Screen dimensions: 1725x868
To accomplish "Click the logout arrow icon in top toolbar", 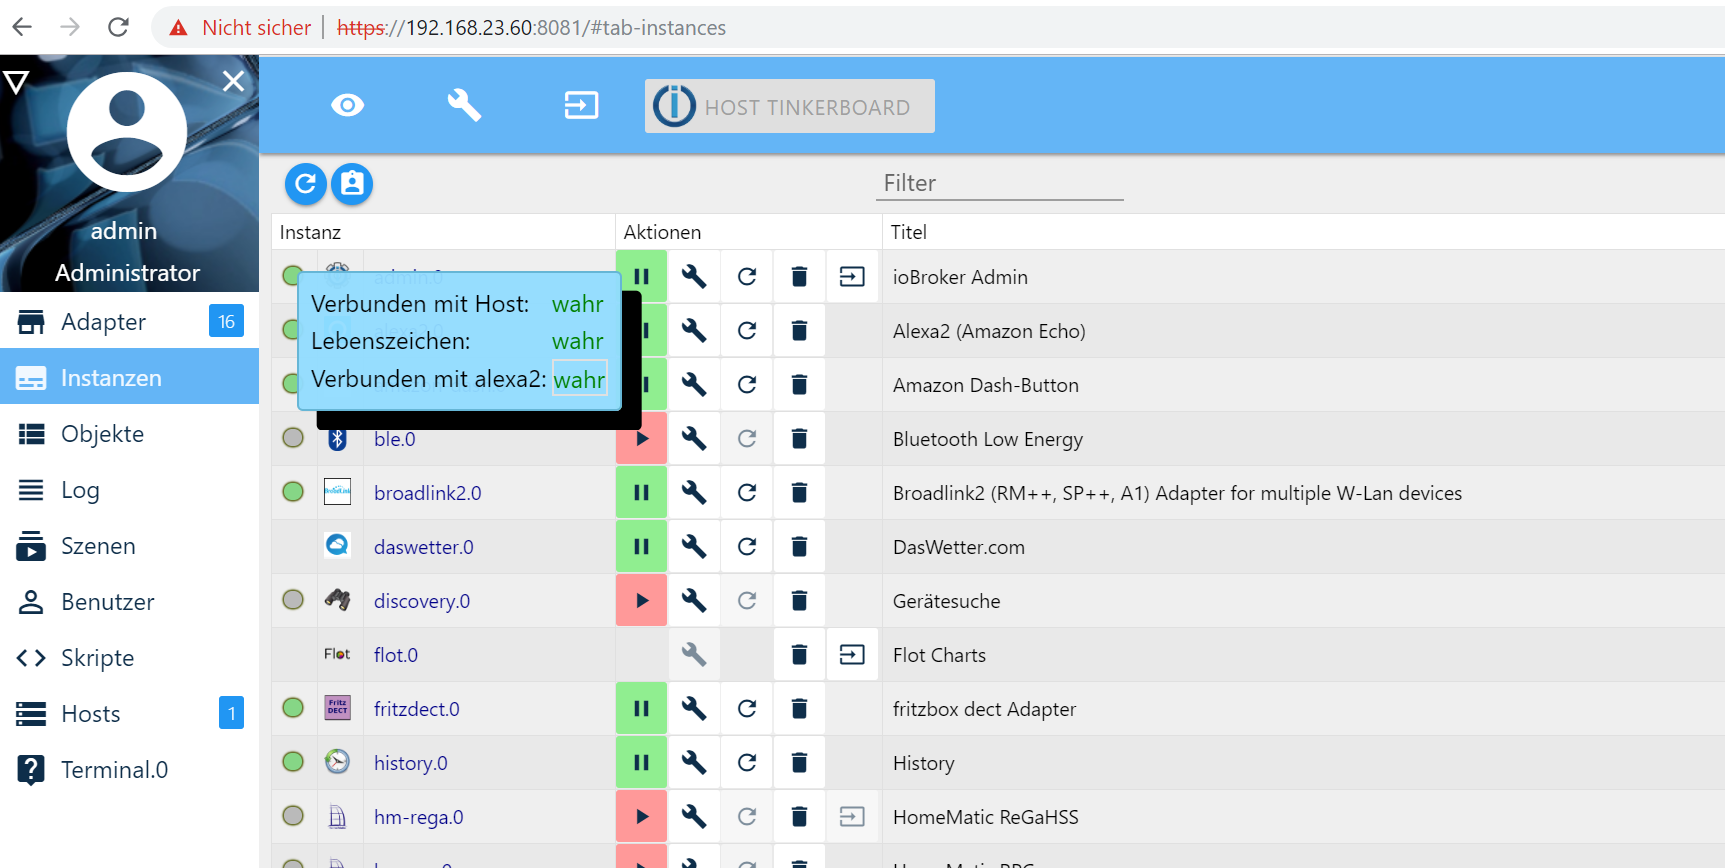I will [x=581, y=105].
